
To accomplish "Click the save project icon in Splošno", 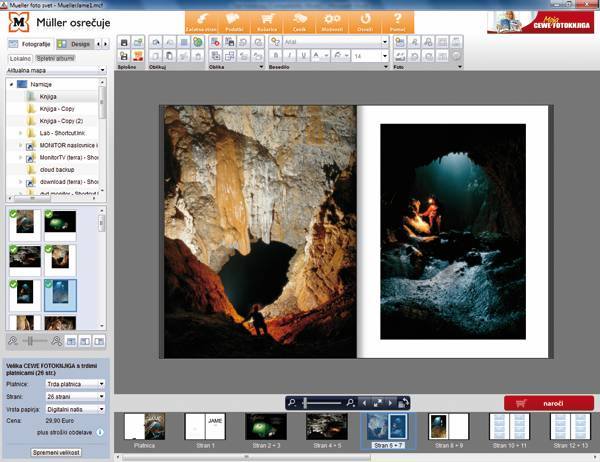I will 124,42.
